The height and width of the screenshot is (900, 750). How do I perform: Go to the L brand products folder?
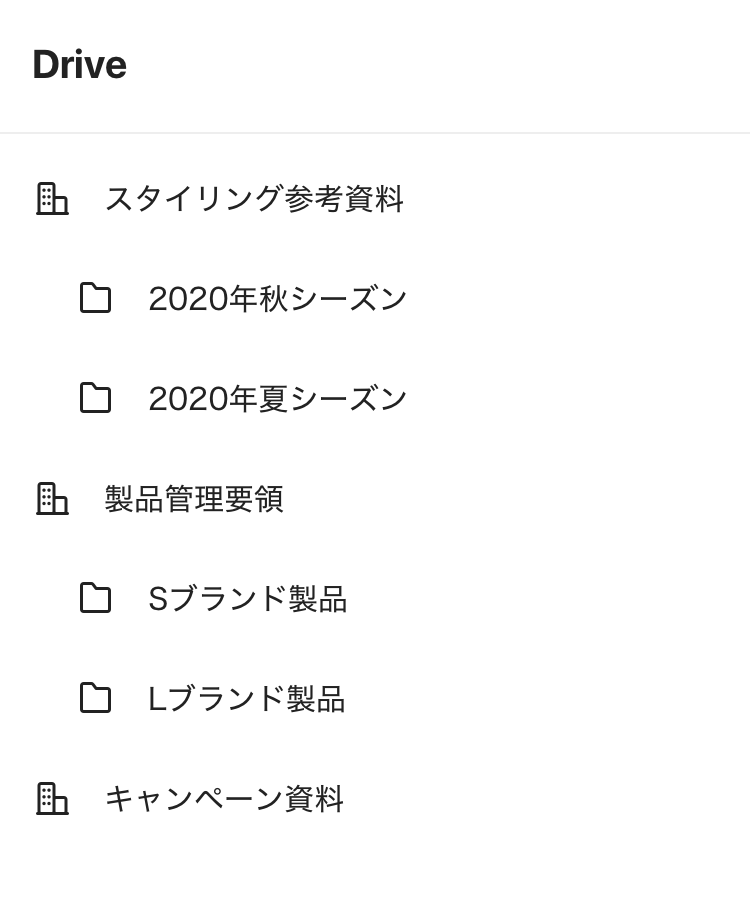[246, 698]
